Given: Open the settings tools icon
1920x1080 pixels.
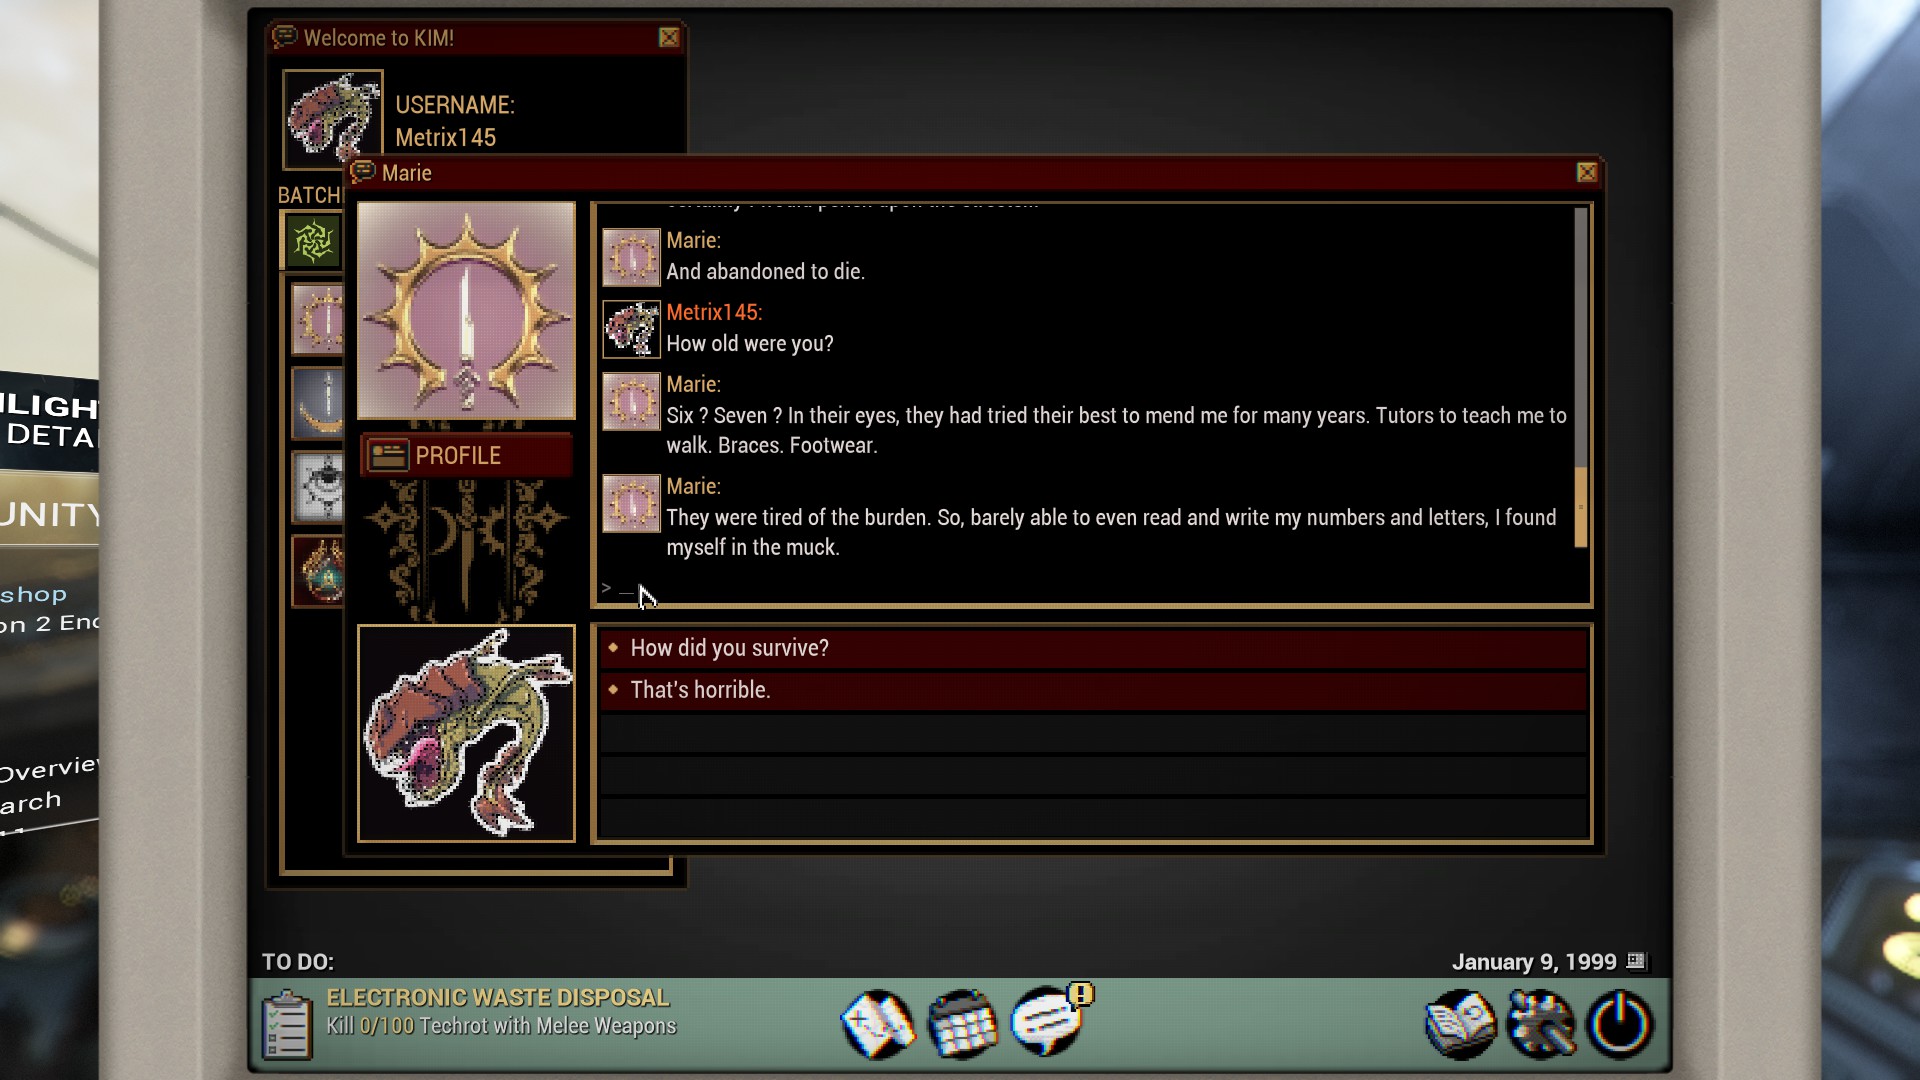Looking at the screenshot, I should 1541,1024.
